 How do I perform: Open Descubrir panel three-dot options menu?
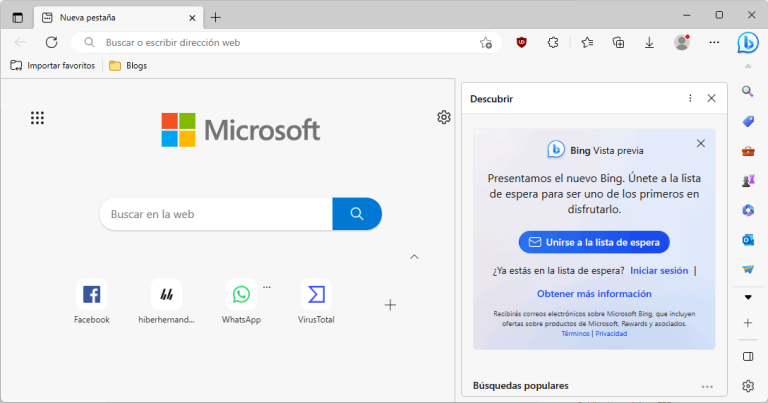tap(690, 99)
